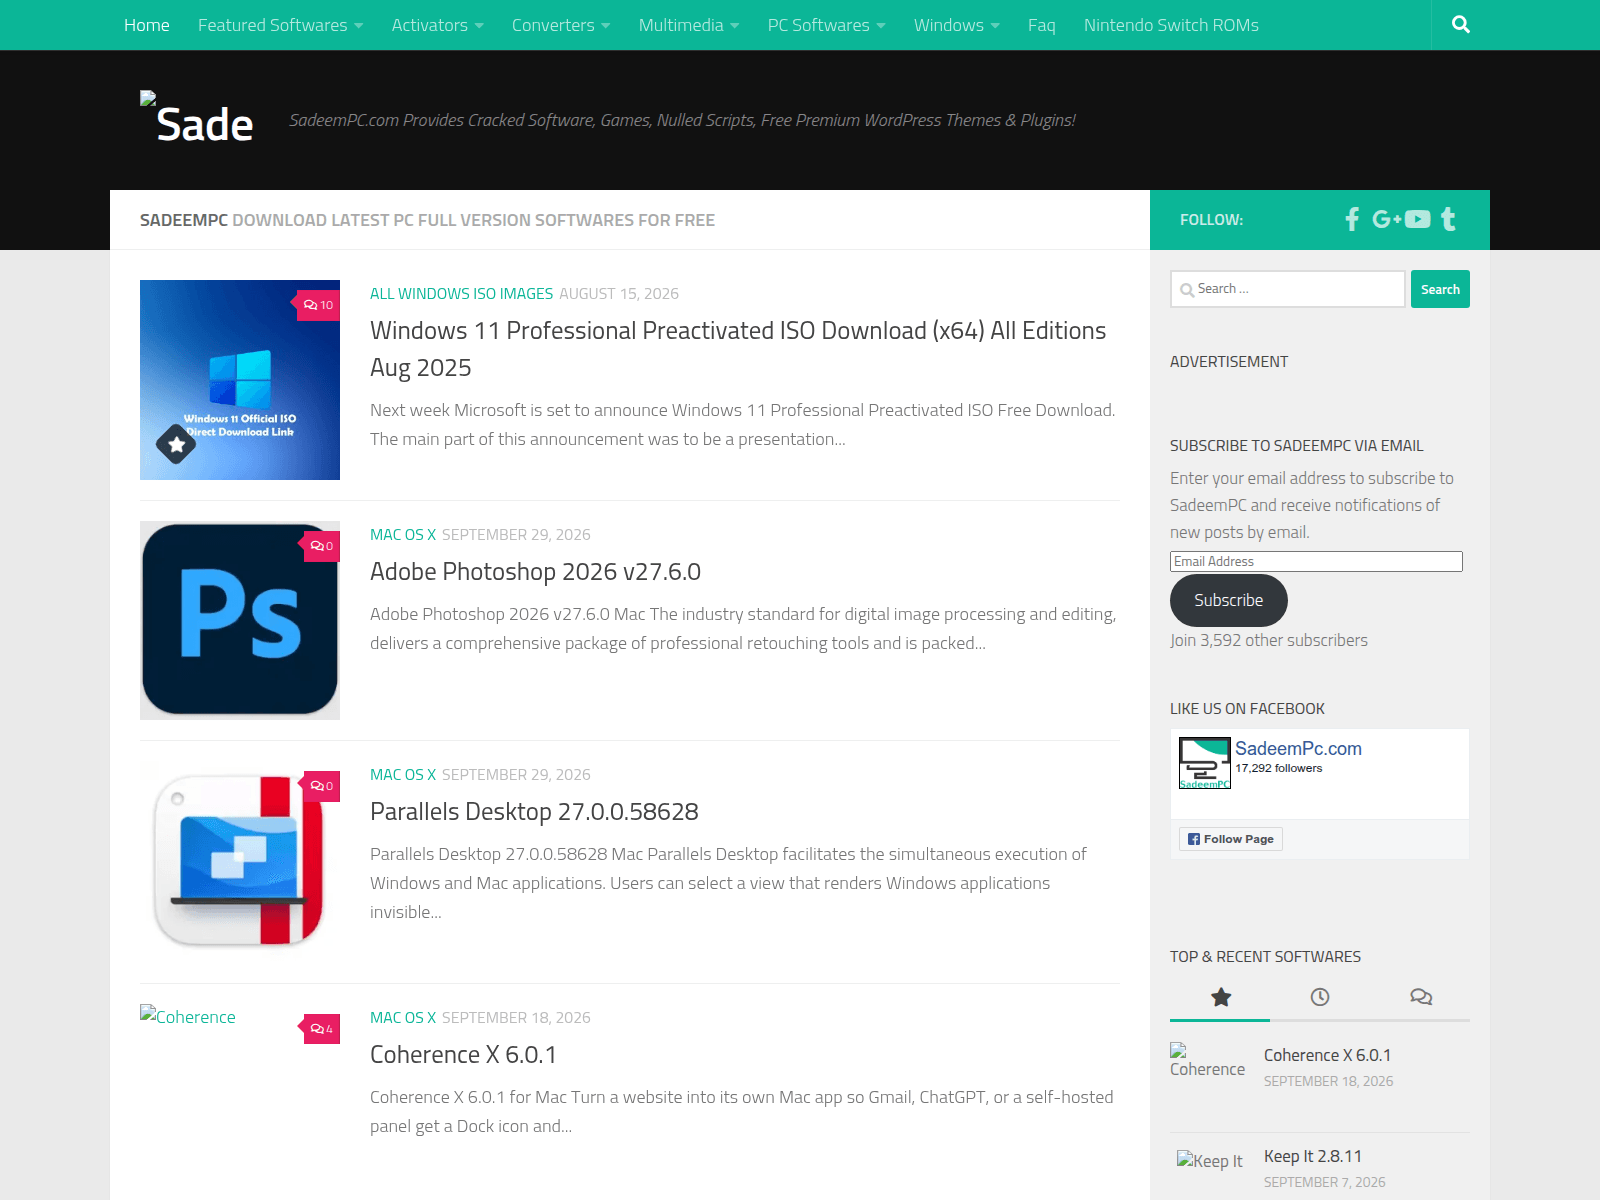Click the comment badge on Adobe Photoshop post

[321, 546]
